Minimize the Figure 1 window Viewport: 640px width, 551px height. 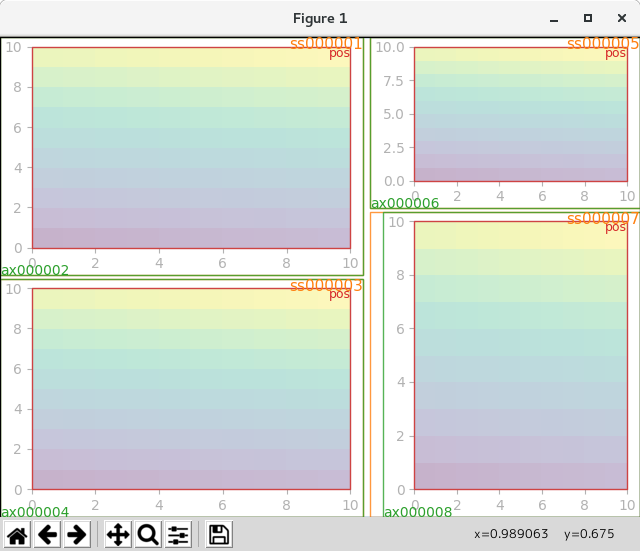click(554, 19)
